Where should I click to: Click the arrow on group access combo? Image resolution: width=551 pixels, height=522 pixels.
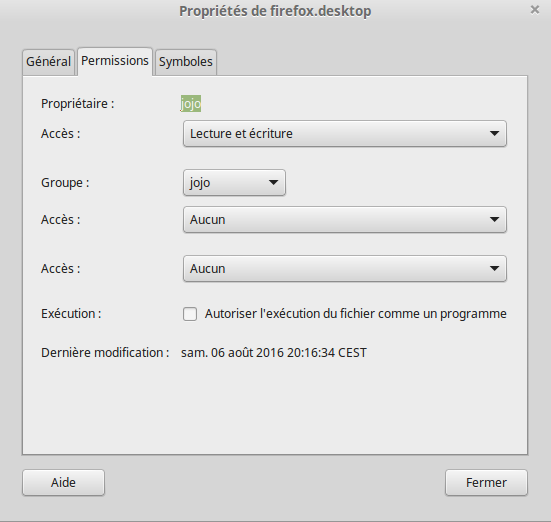point(494,220)
